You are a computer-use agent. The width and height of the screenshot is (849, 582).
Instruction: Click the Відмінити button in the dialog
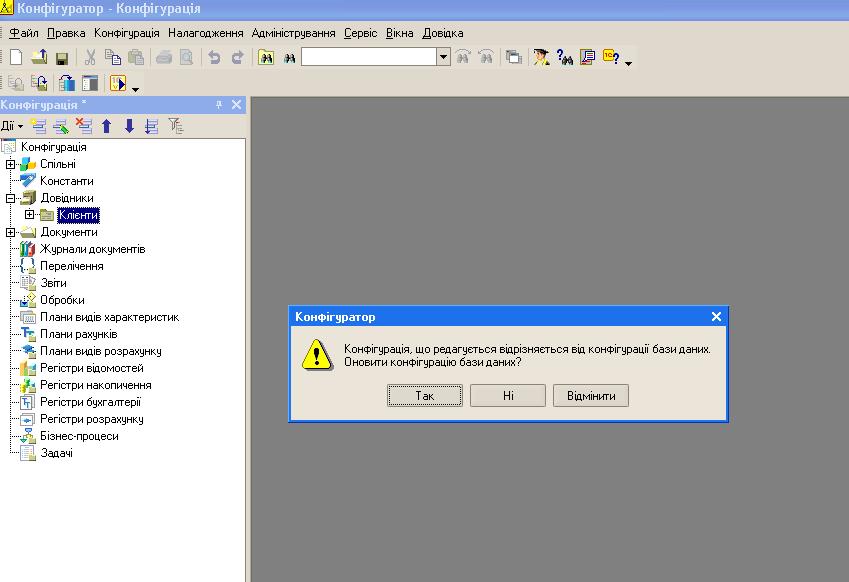(591, 396)
